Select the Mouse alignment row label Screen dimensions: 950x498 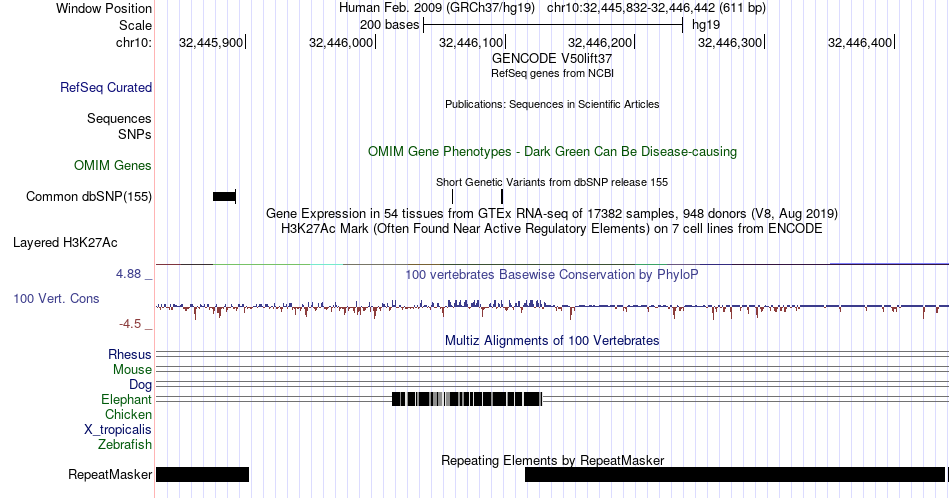tap(132, 370)
